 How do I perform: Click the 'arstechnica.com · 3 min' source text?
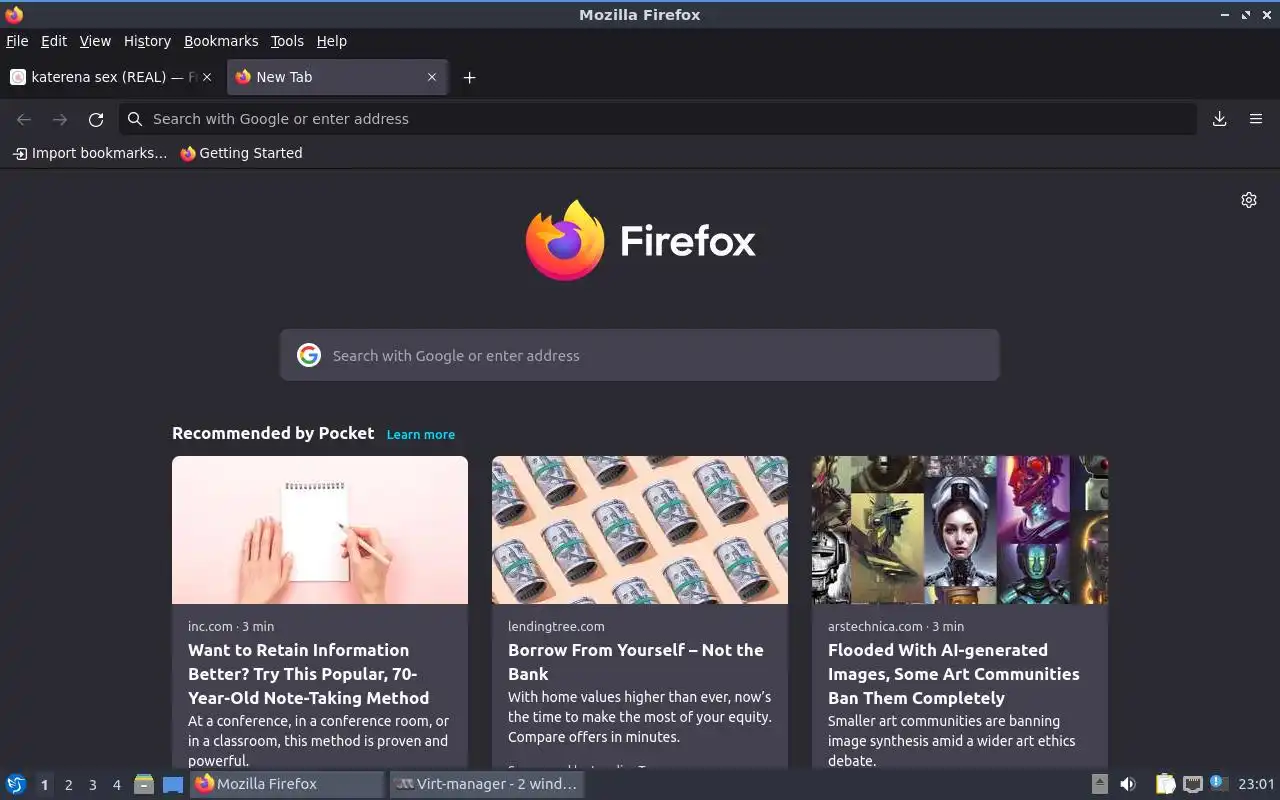(896, 626)
